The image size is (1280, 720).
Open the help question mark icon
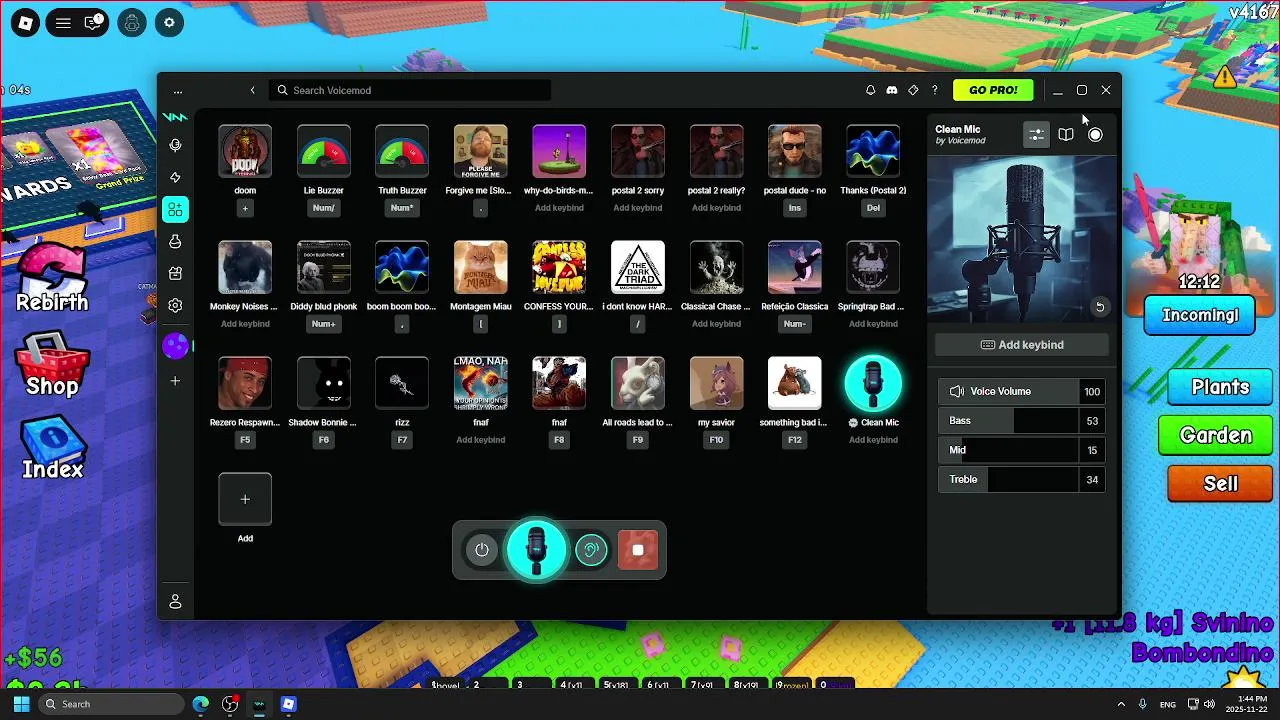935,90
